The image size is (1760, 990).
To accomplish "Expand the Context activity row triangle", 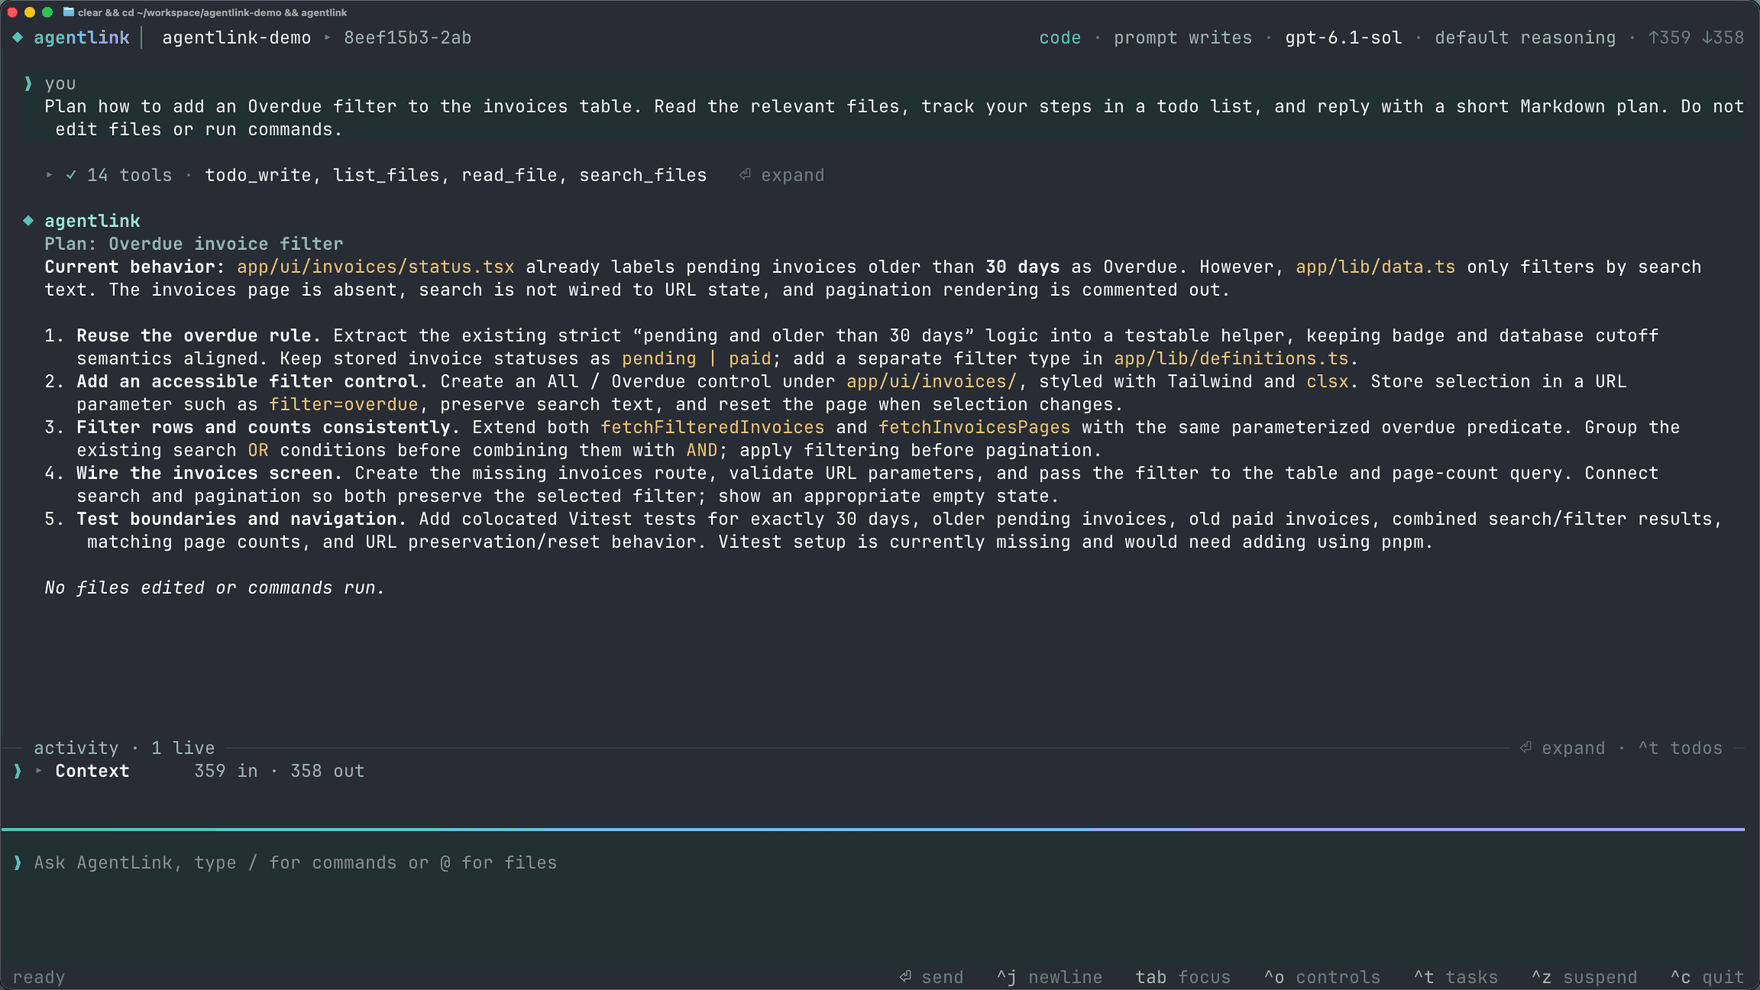I will click(x=39, y=771).
